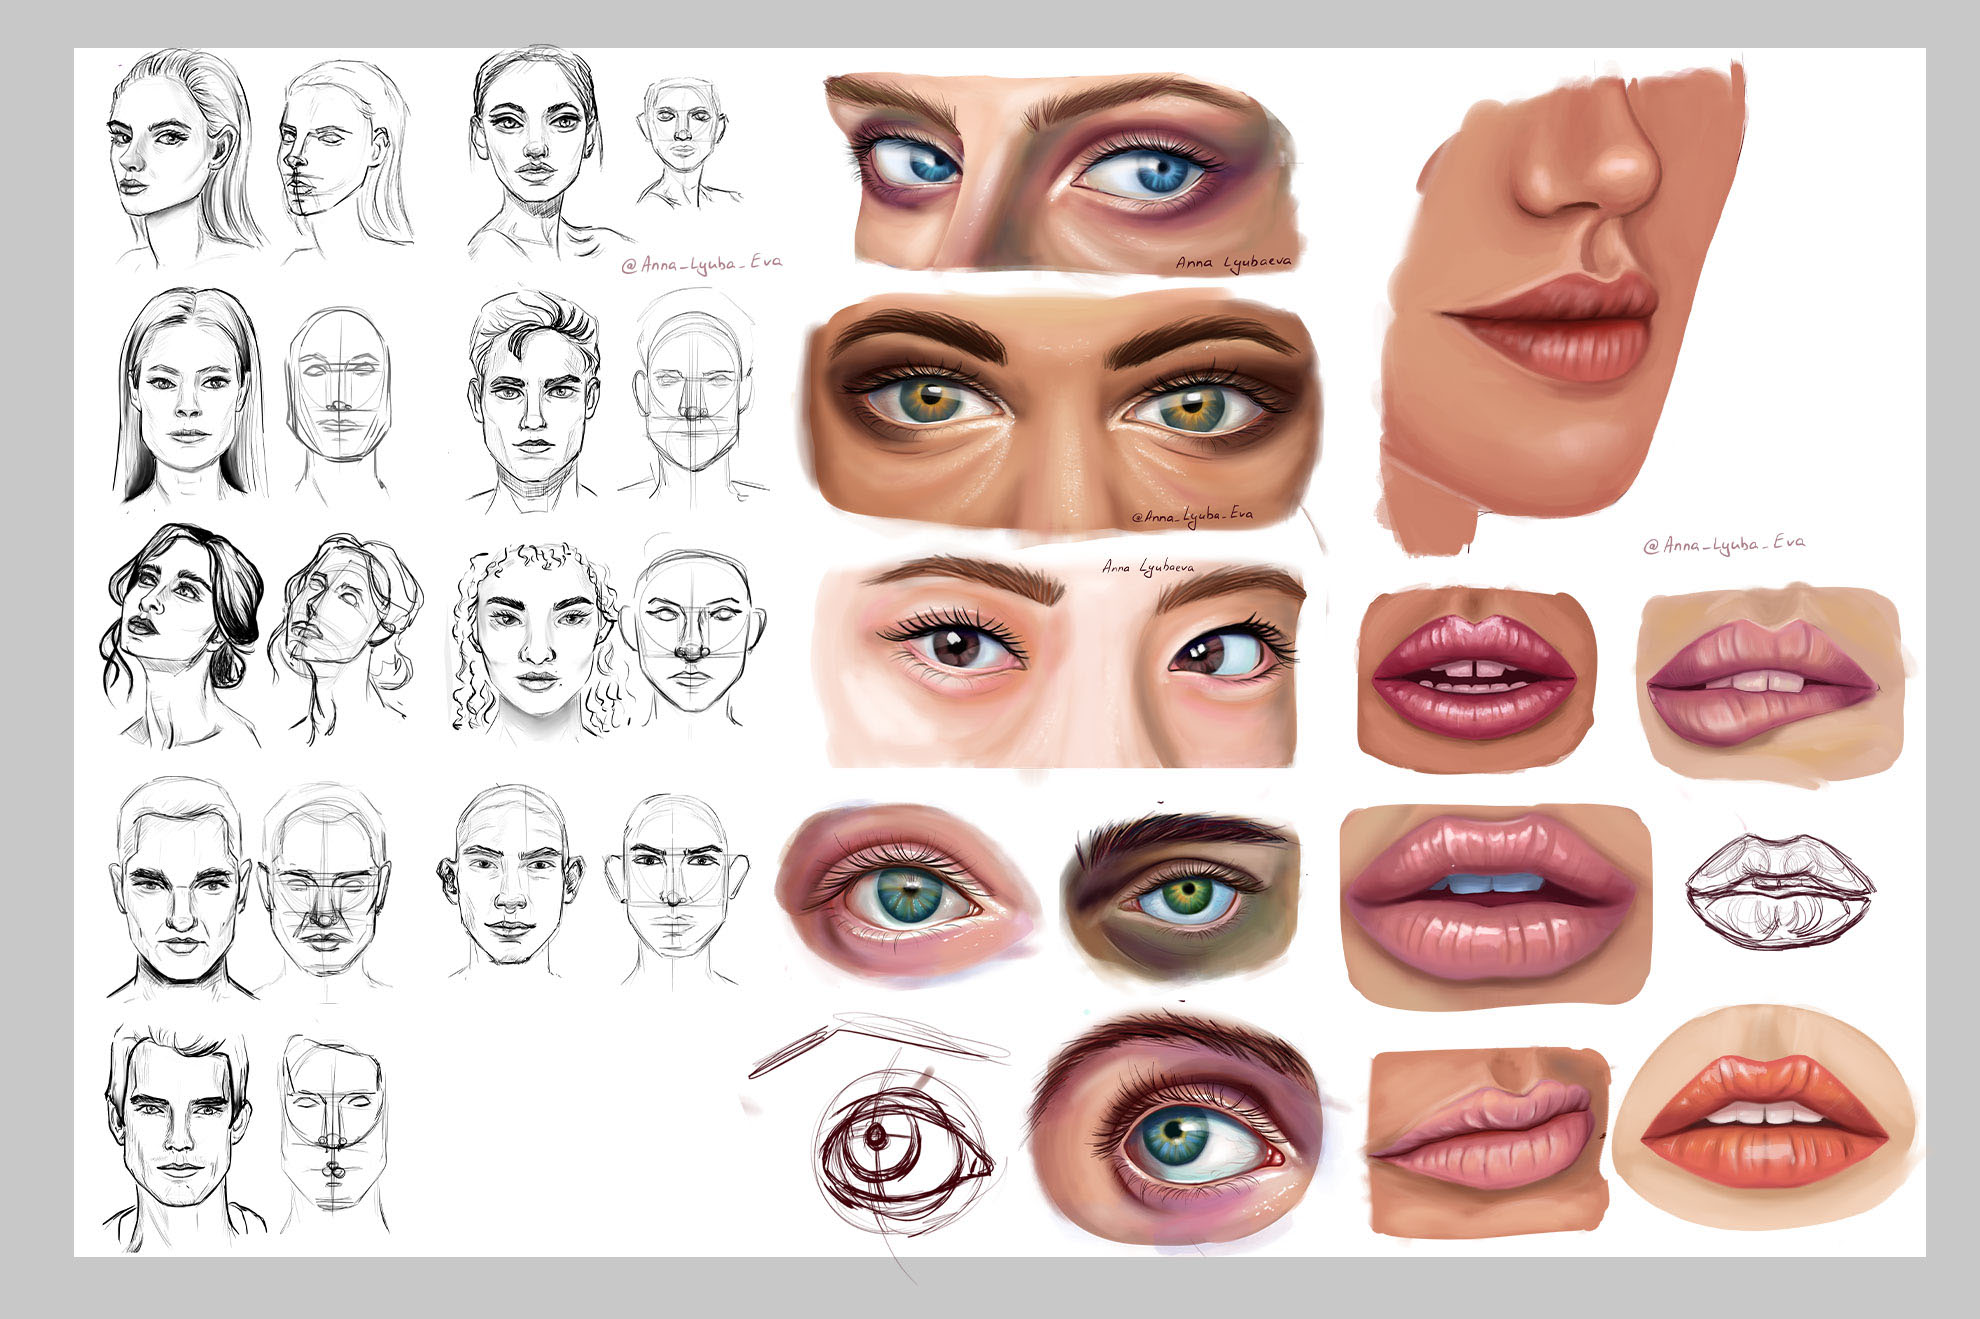Select the unpainted line sketch of lips

(x=1778, y=890)
